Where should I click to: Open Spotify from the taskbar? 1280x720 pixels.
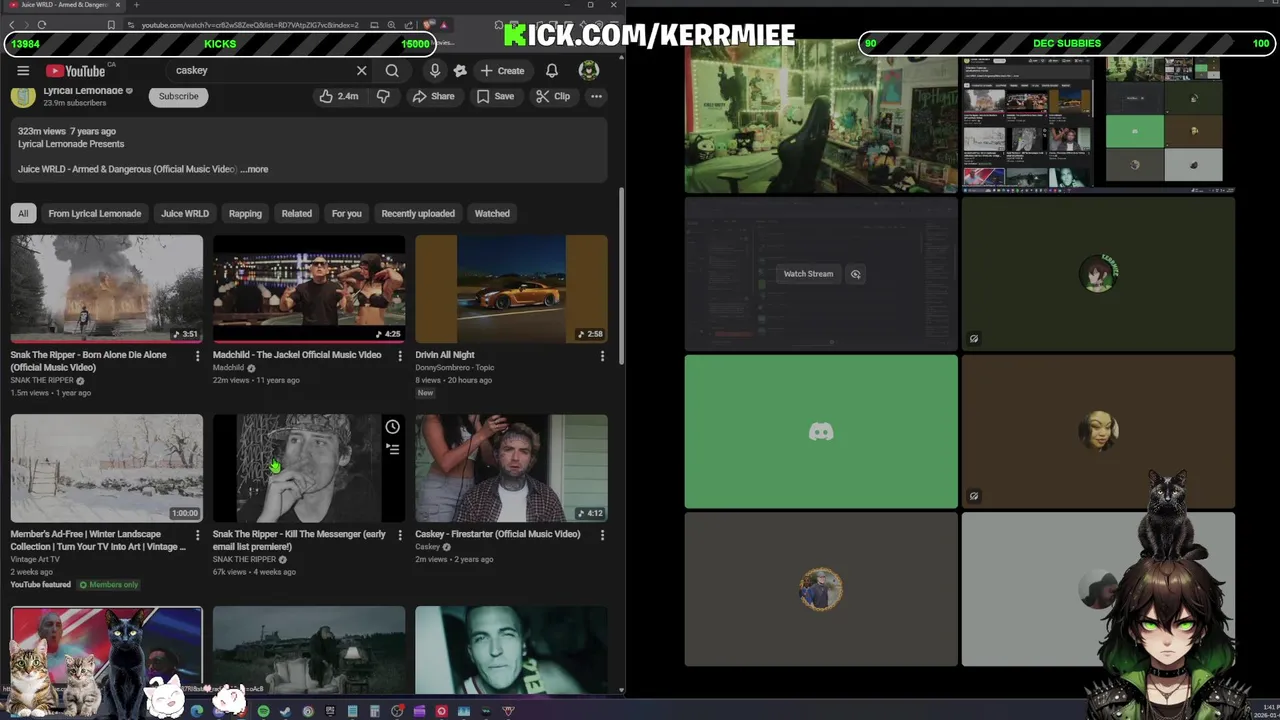(x=263, y=711)
